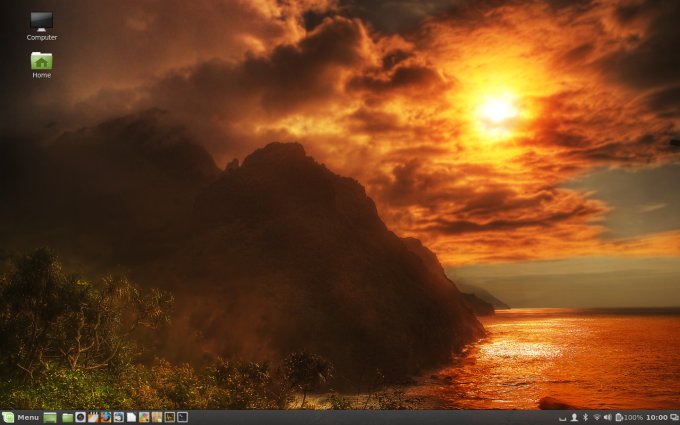Launch Thunderbird mail from the panel

(x=118, y=417)
